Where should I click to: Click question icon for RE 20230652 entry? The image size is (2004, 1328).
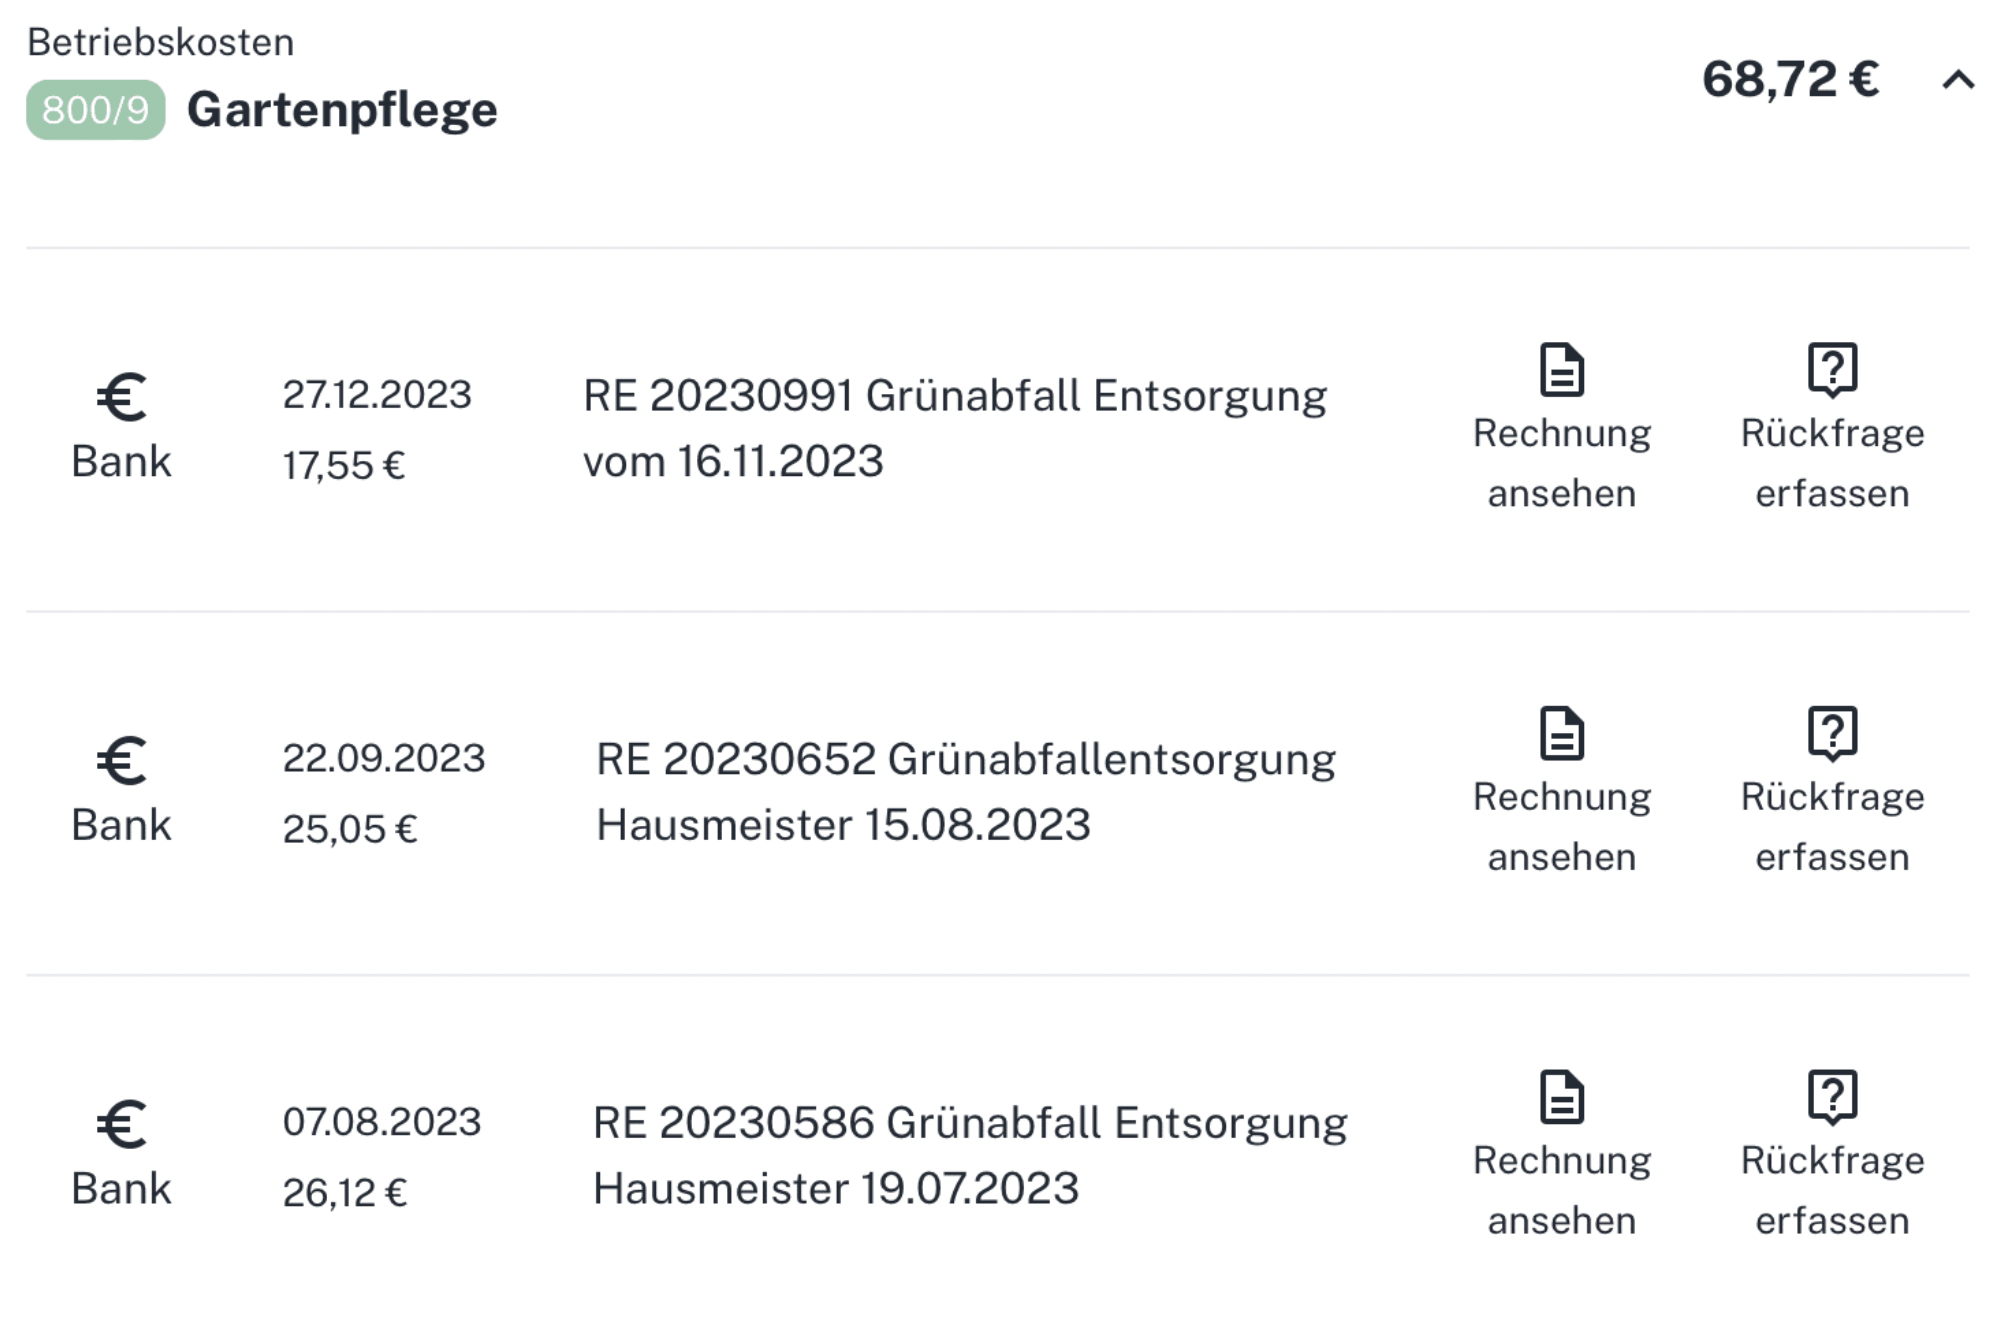[1832, 733]
